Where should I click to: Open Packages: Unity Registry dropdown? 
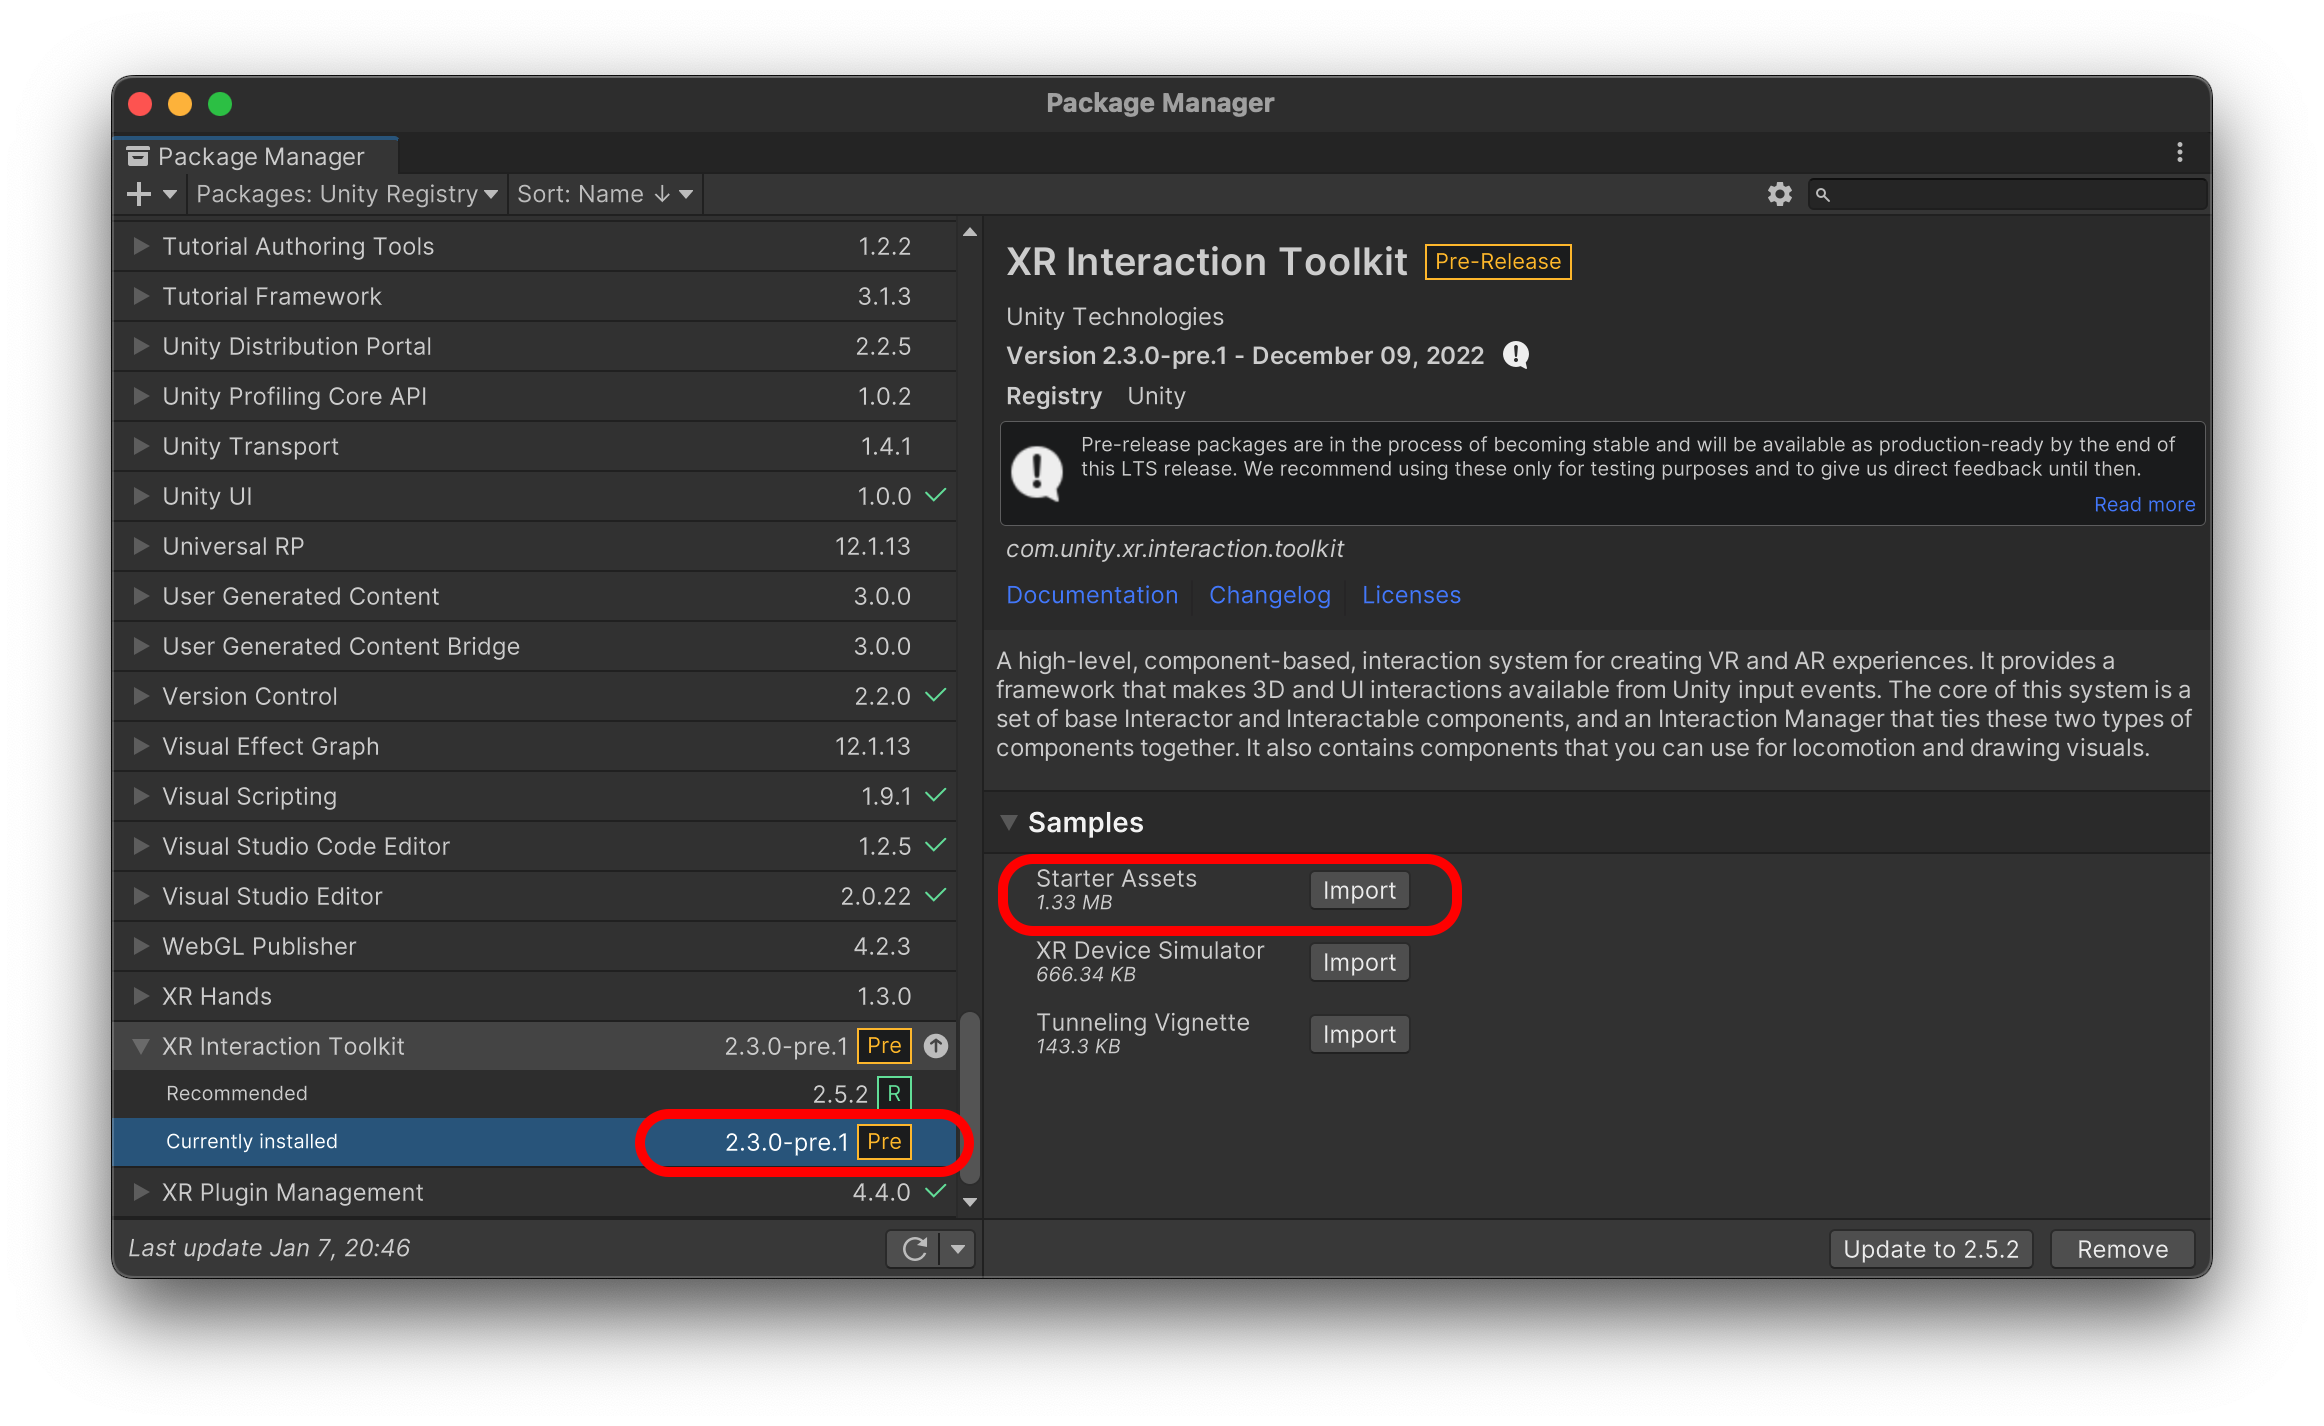click(346, 194)
